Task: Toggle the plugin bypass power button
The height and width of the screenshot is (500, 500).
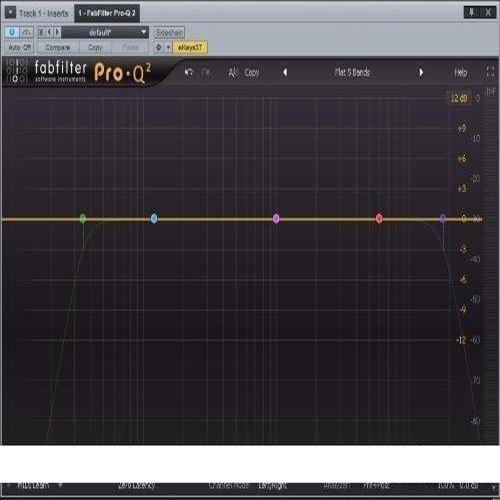Action: coord(12,32)
